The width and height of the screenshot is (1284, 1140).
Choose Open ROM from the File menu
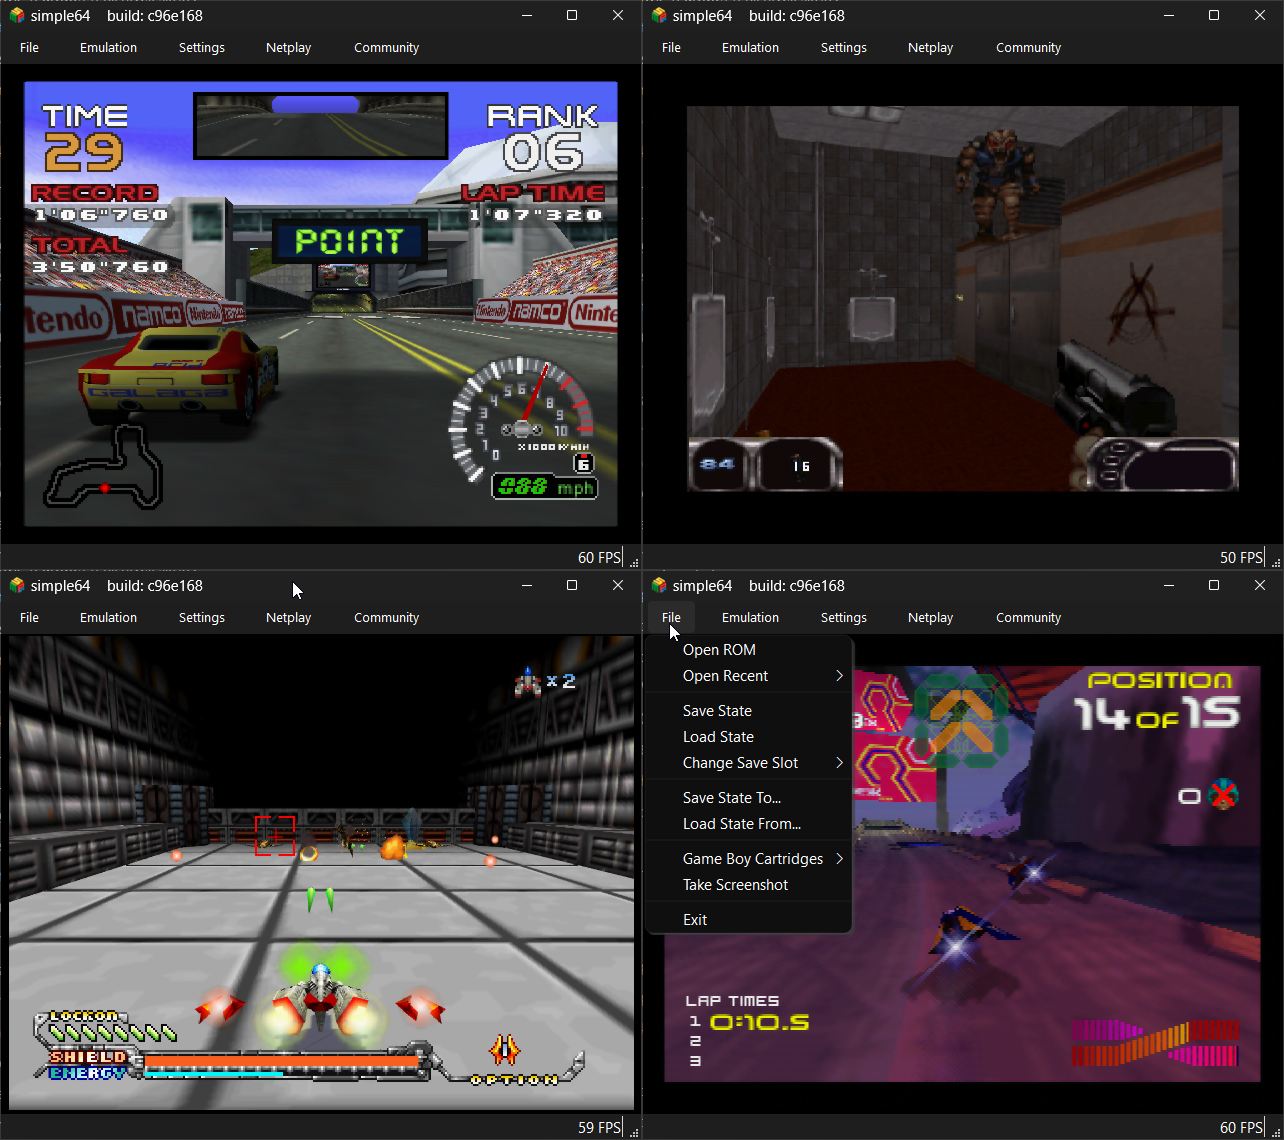coord(719,650)
